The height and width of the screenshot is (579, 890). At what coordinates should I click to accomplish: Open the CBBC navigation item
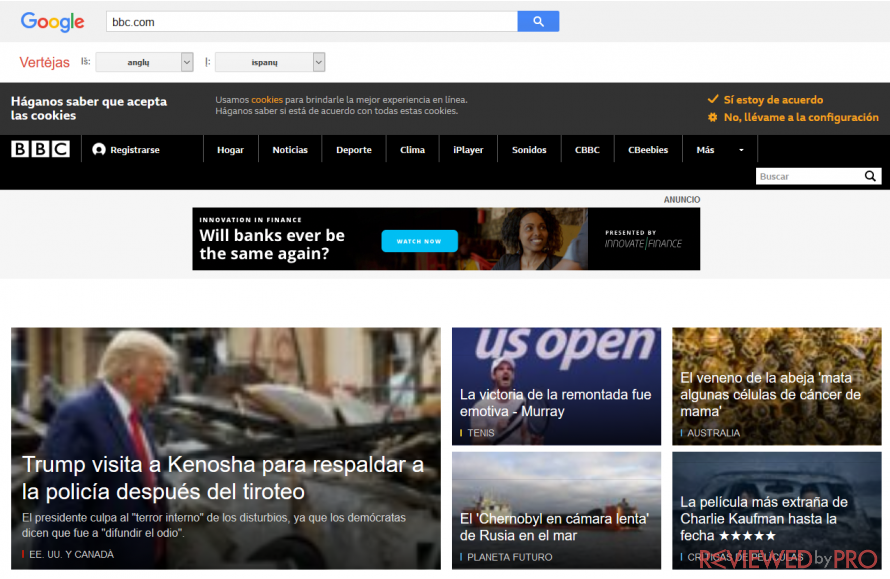(587, 150)
